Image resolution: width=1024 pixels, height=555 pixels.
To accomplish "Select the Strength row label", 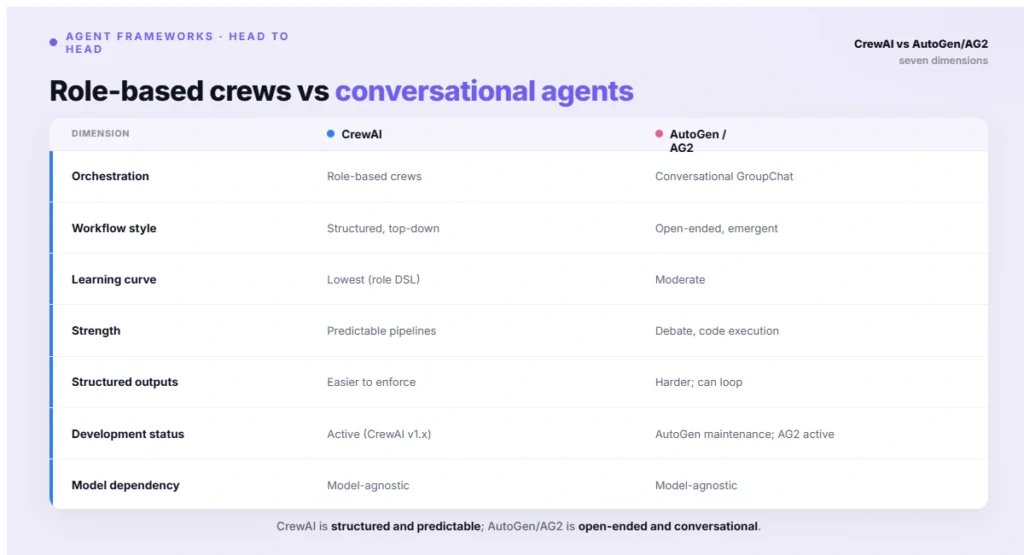I will (x=96, y=331).
